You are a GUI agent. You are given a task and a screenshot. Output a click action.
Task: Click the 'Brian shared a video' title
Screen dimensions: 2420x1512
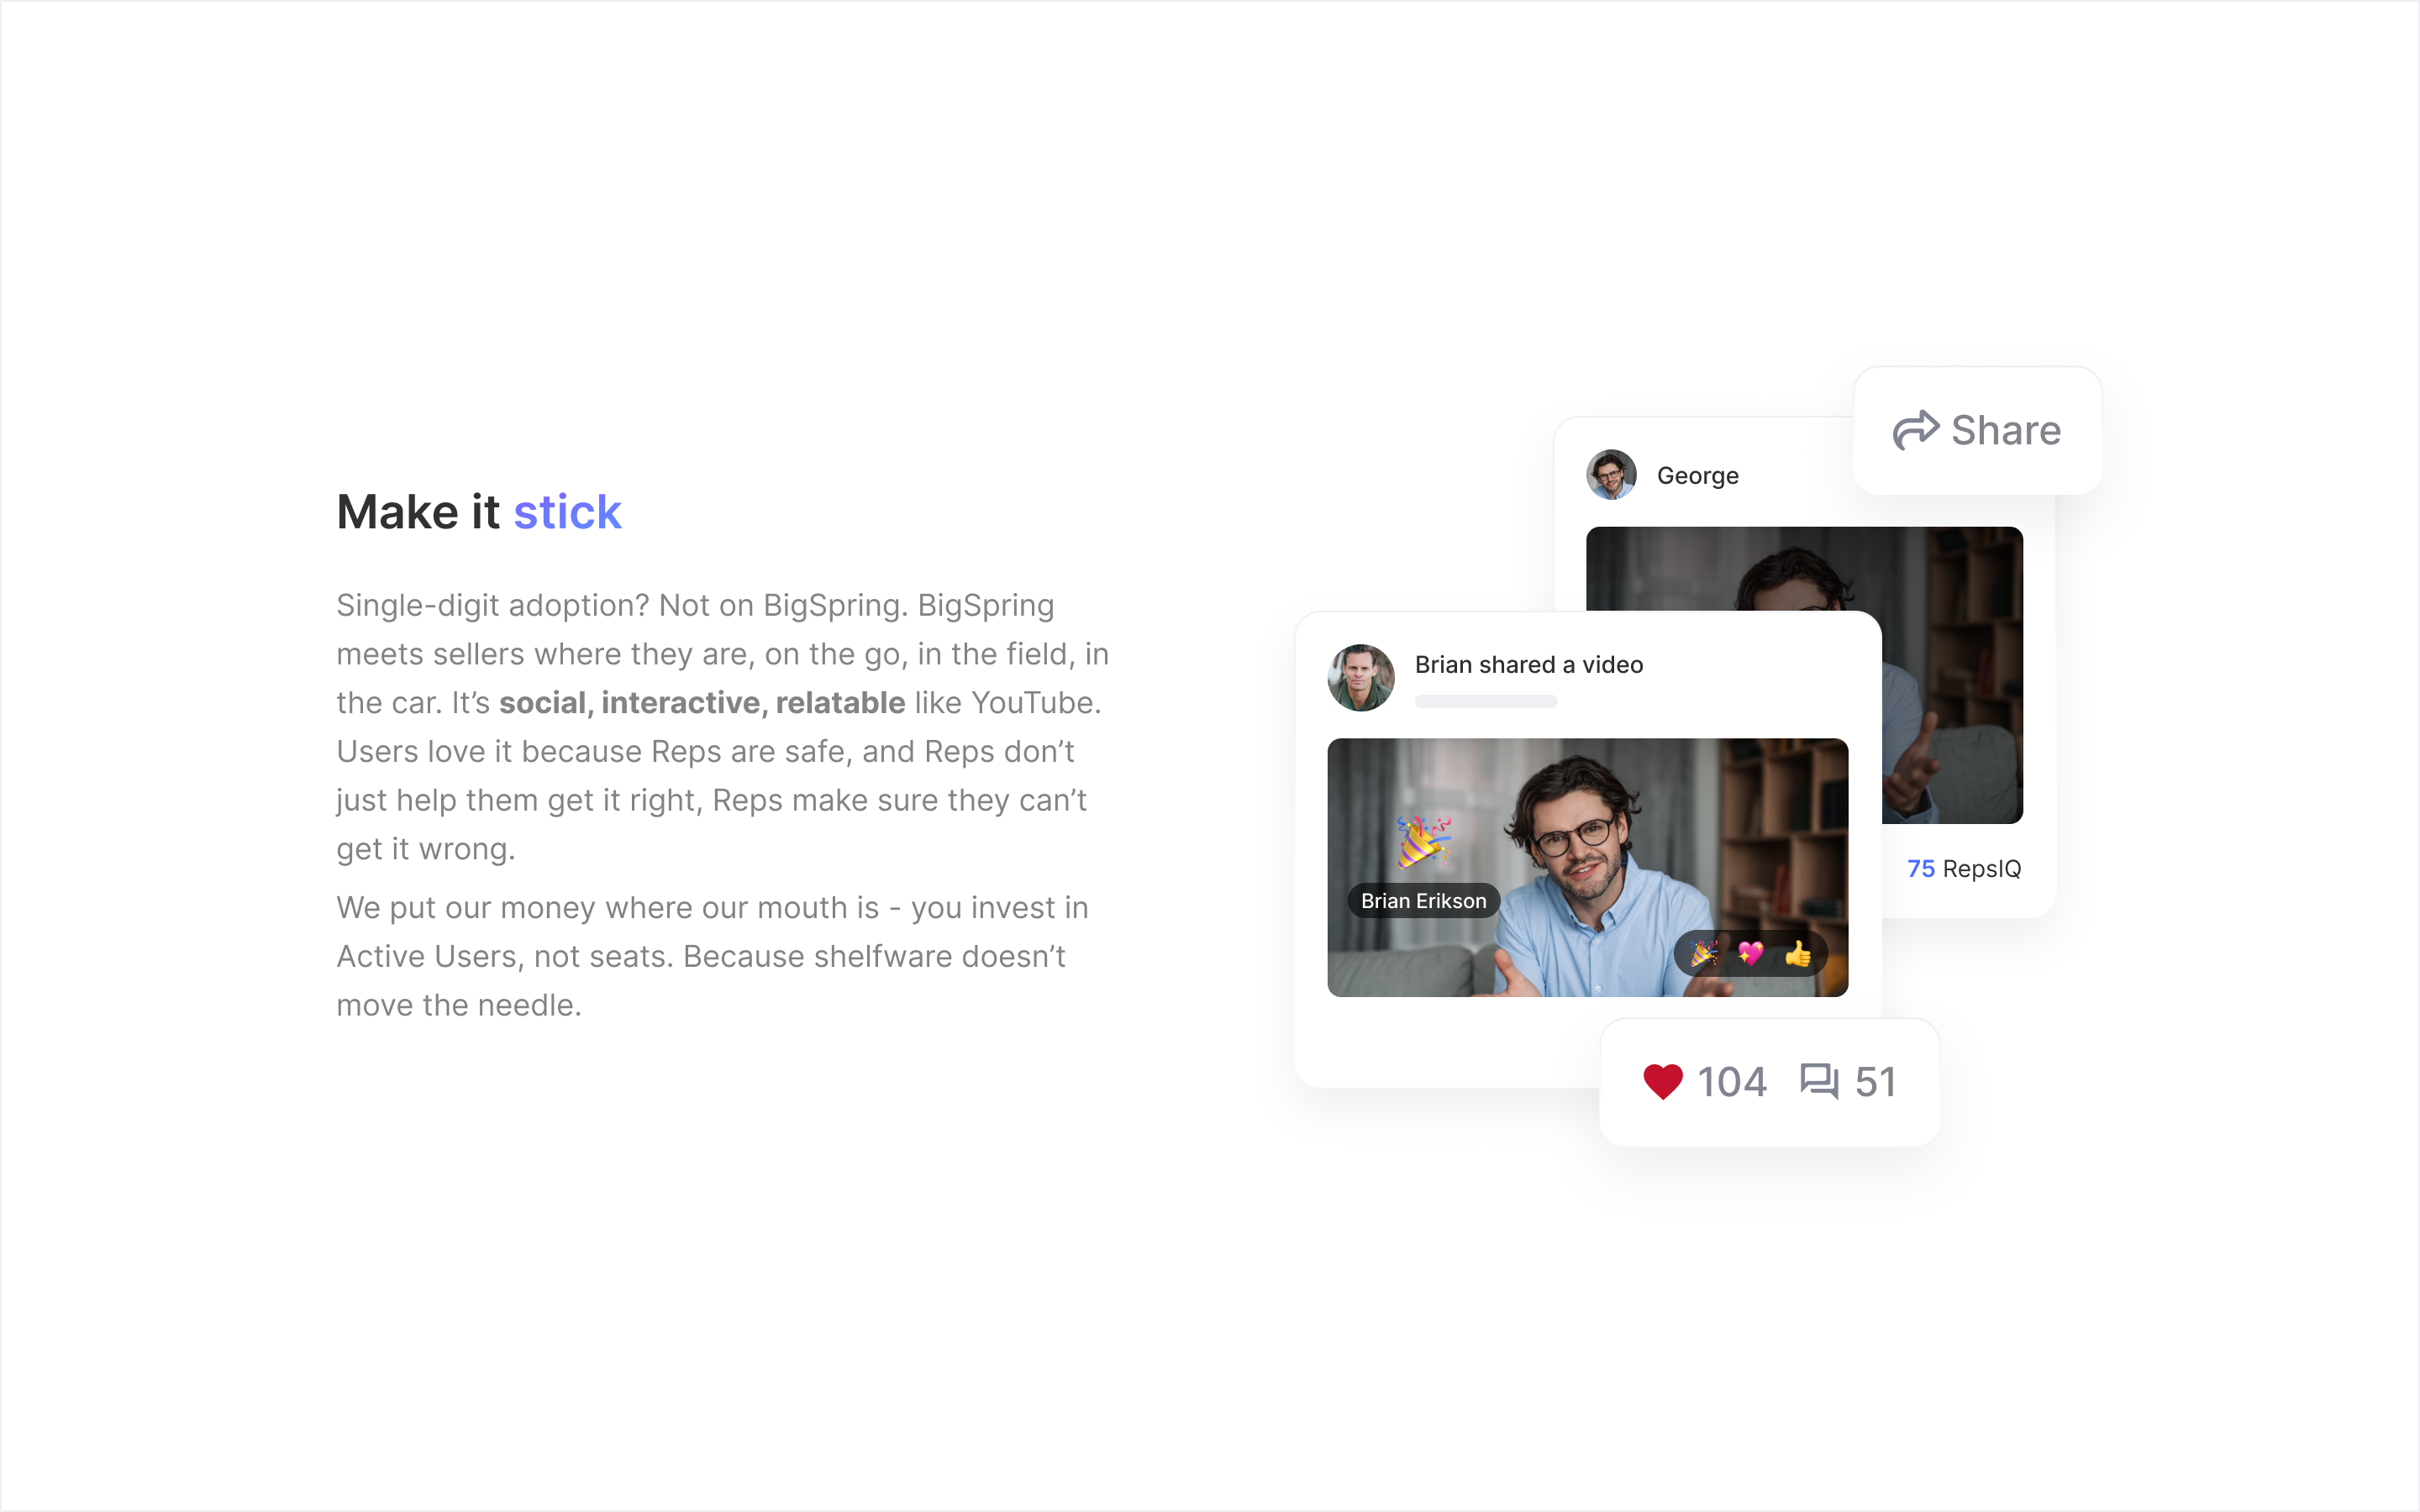coord(1528,665)
